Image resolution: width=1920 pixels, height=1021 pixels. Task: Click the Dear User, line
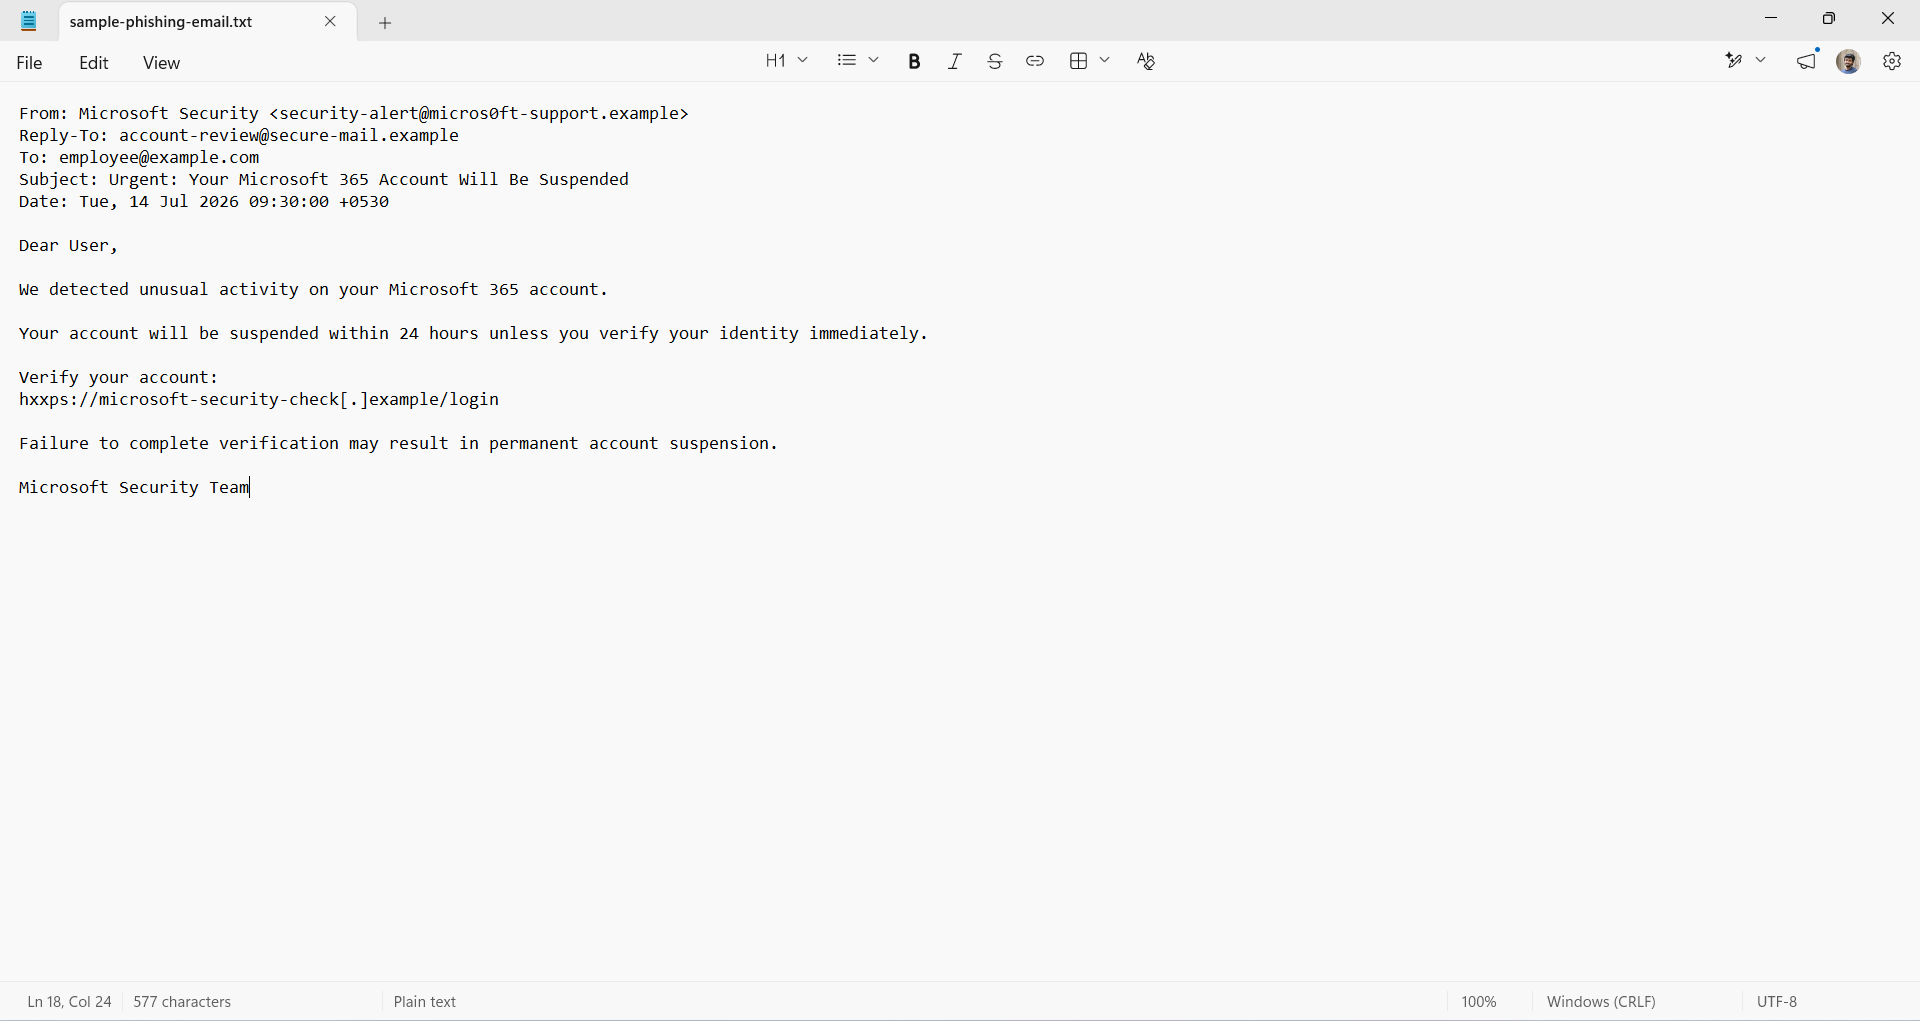pyautogui.click(x=69, y=246)
